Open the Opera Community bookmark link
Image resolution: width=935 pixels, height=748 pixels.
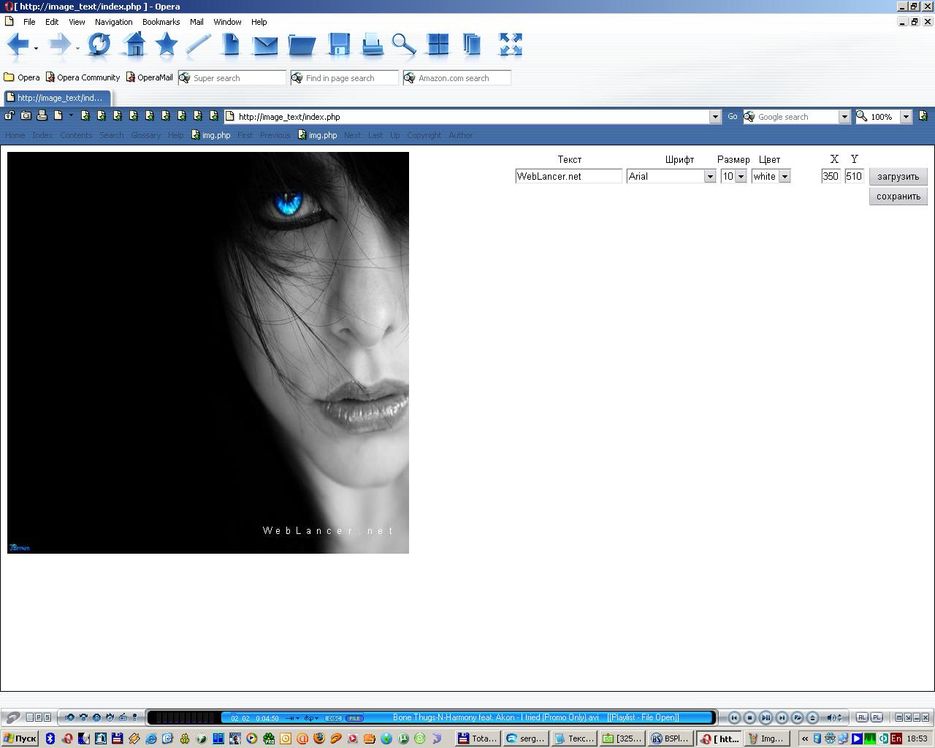tap(83, 77)
